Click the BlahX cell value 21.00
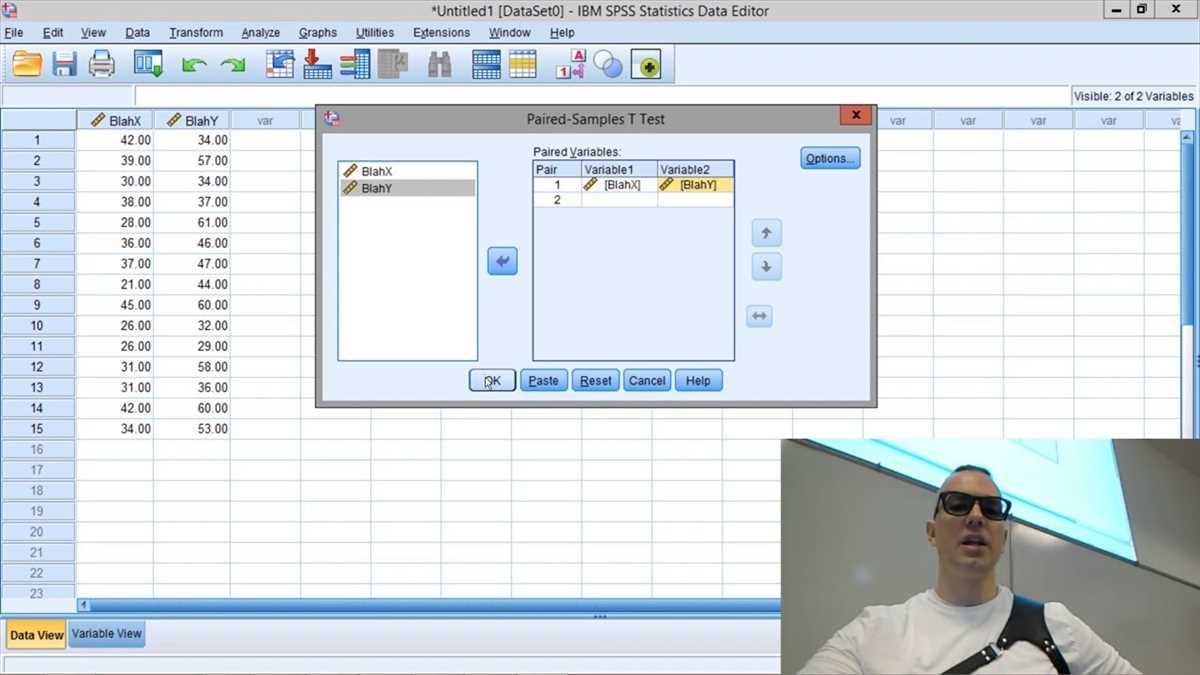Screen dimensions: 1200x675 click(115, 284)
